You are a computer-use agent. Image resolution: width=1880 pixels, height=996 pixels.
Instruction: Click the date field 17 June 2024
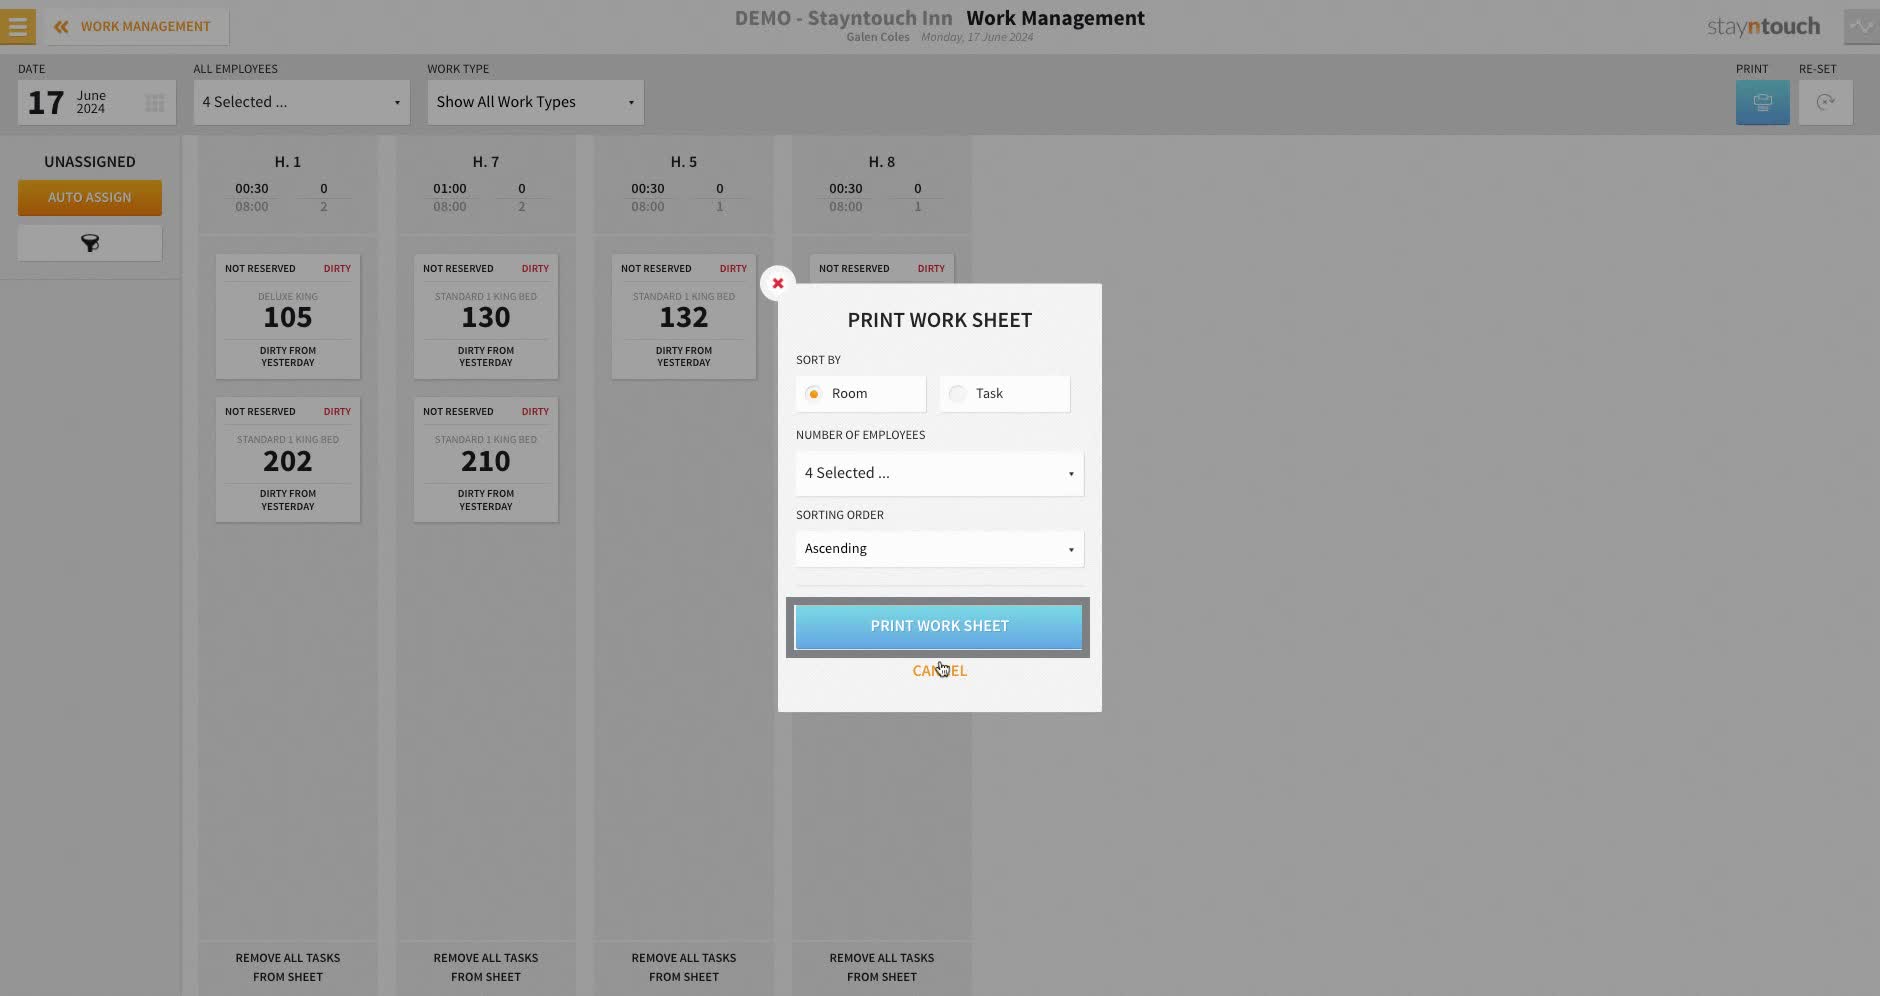click(x=97, y=102)
